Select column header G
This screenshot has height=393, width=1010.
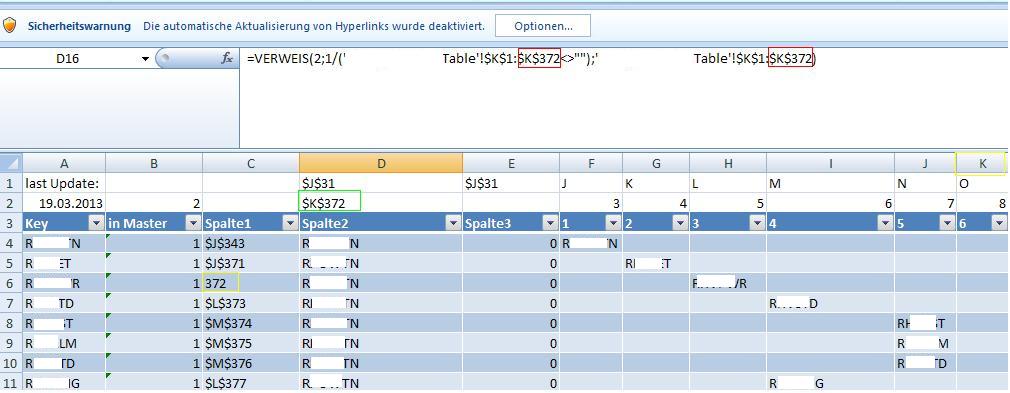pyautogui.click(x=656, y=164)
